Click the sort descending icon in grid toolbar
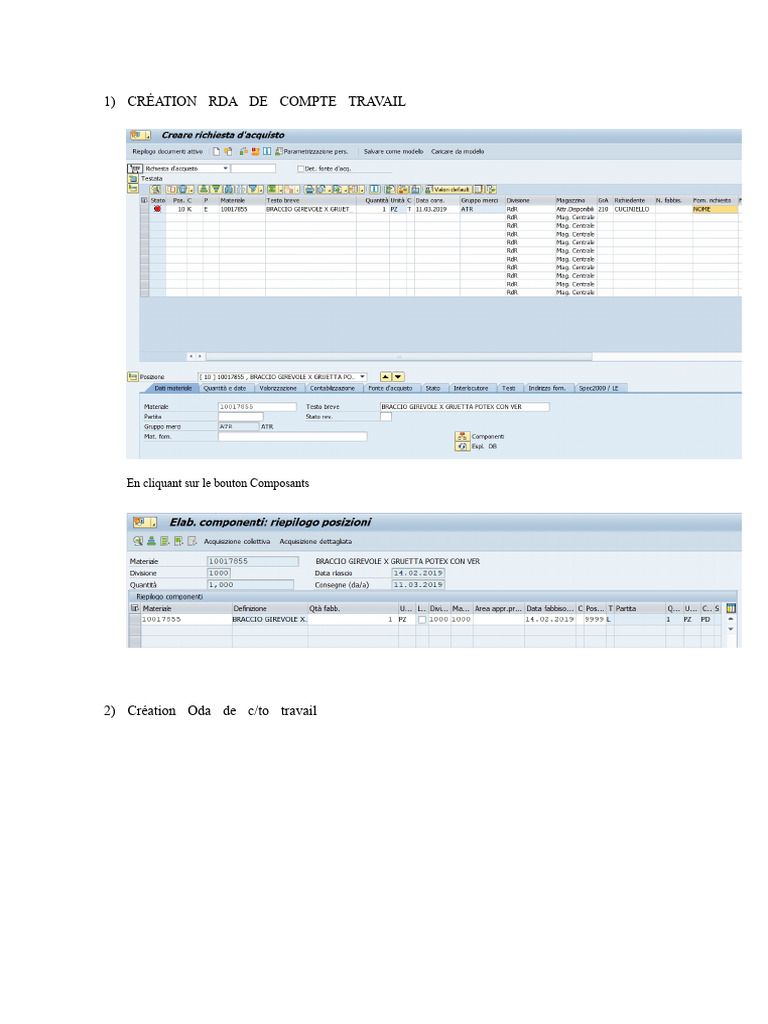 pos(216,189)
